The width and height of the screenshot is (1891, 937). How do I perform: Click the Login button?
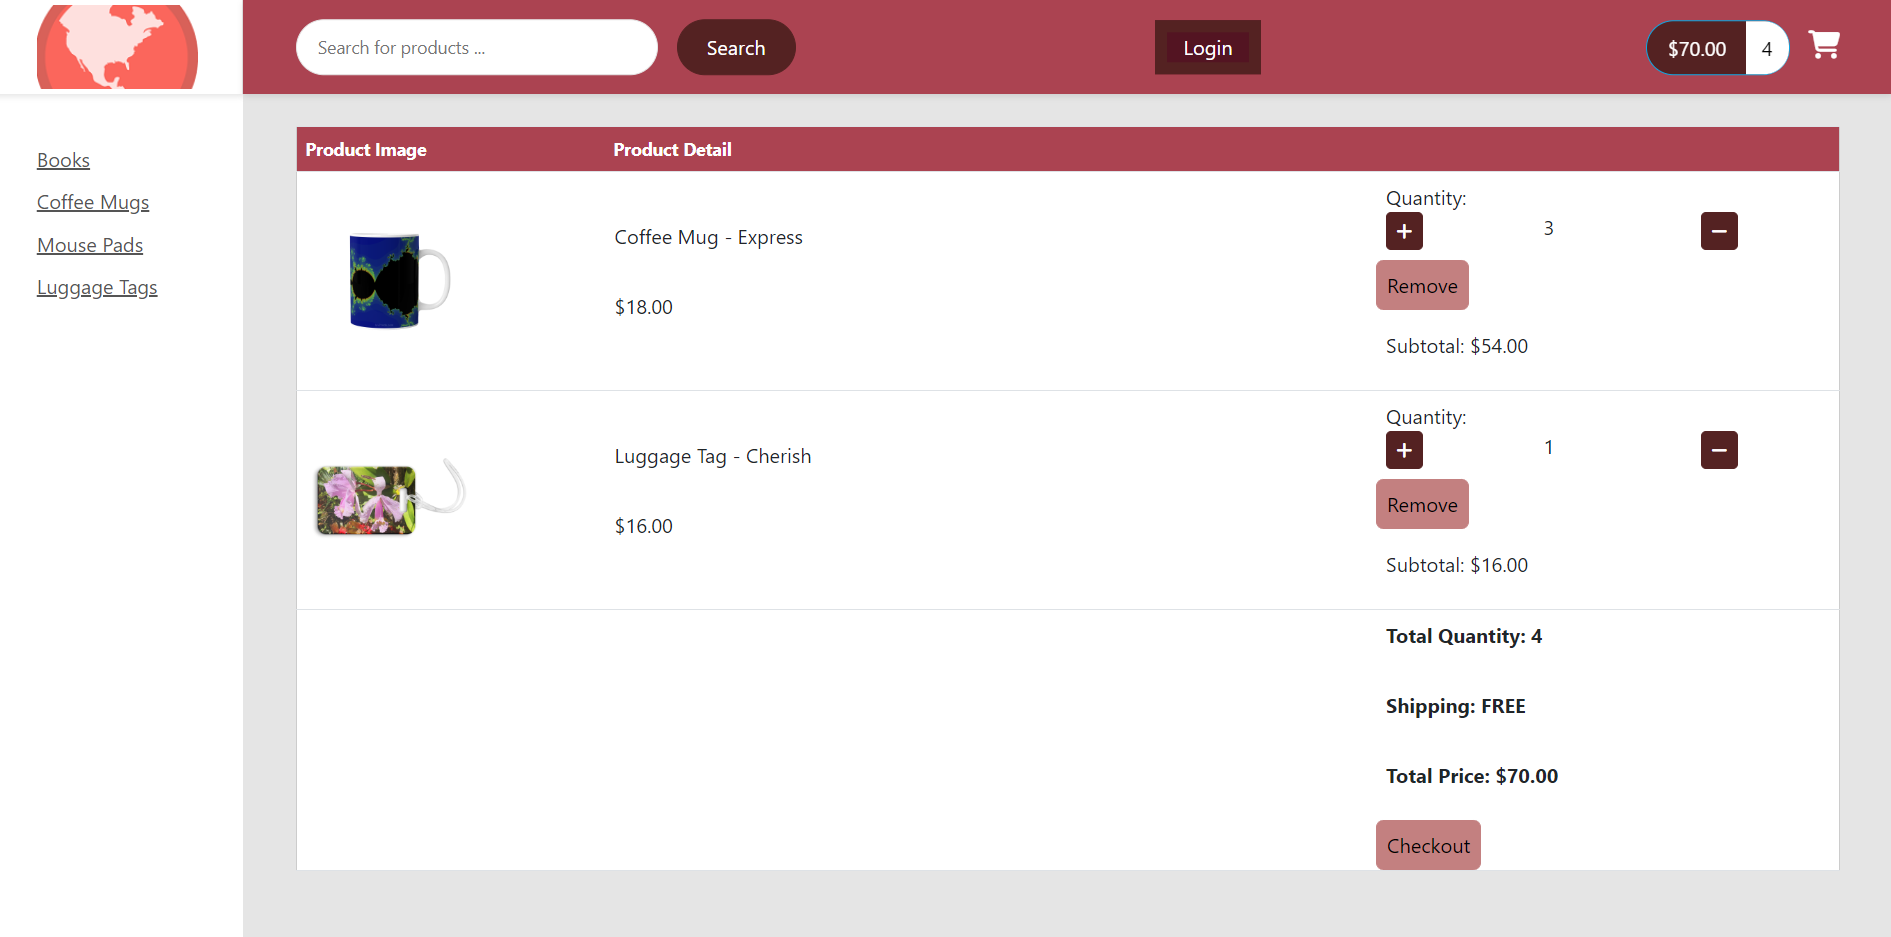1207,47
